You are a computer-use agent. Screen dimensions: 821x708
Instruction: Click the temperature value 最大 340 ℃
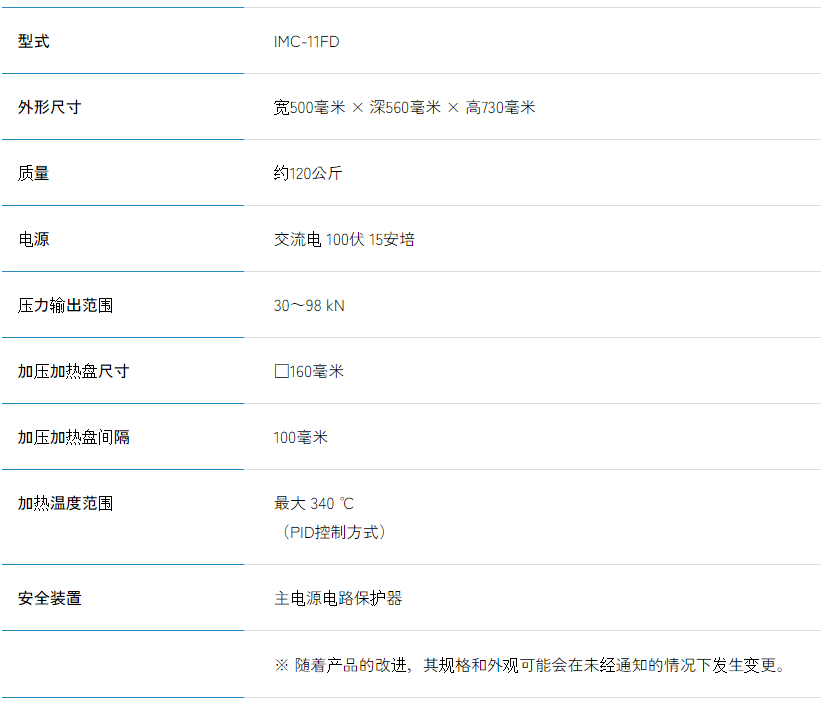pos(314,504)
